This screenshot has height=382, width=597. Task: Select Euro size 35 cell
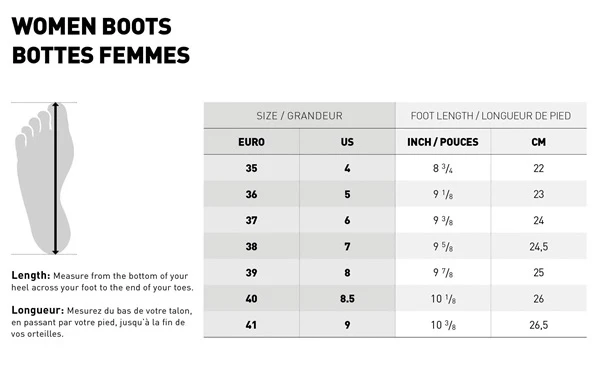pos(251,168)
